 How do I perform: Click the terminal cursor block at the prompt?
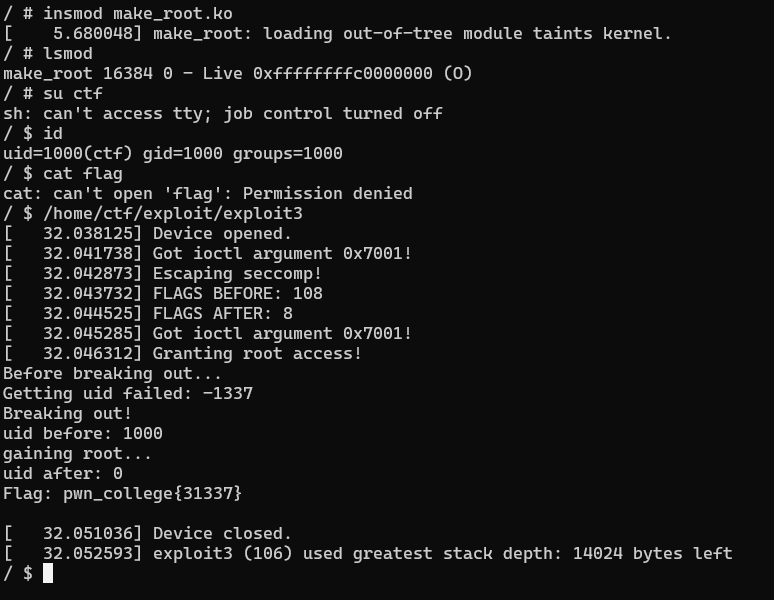(48, 573)
